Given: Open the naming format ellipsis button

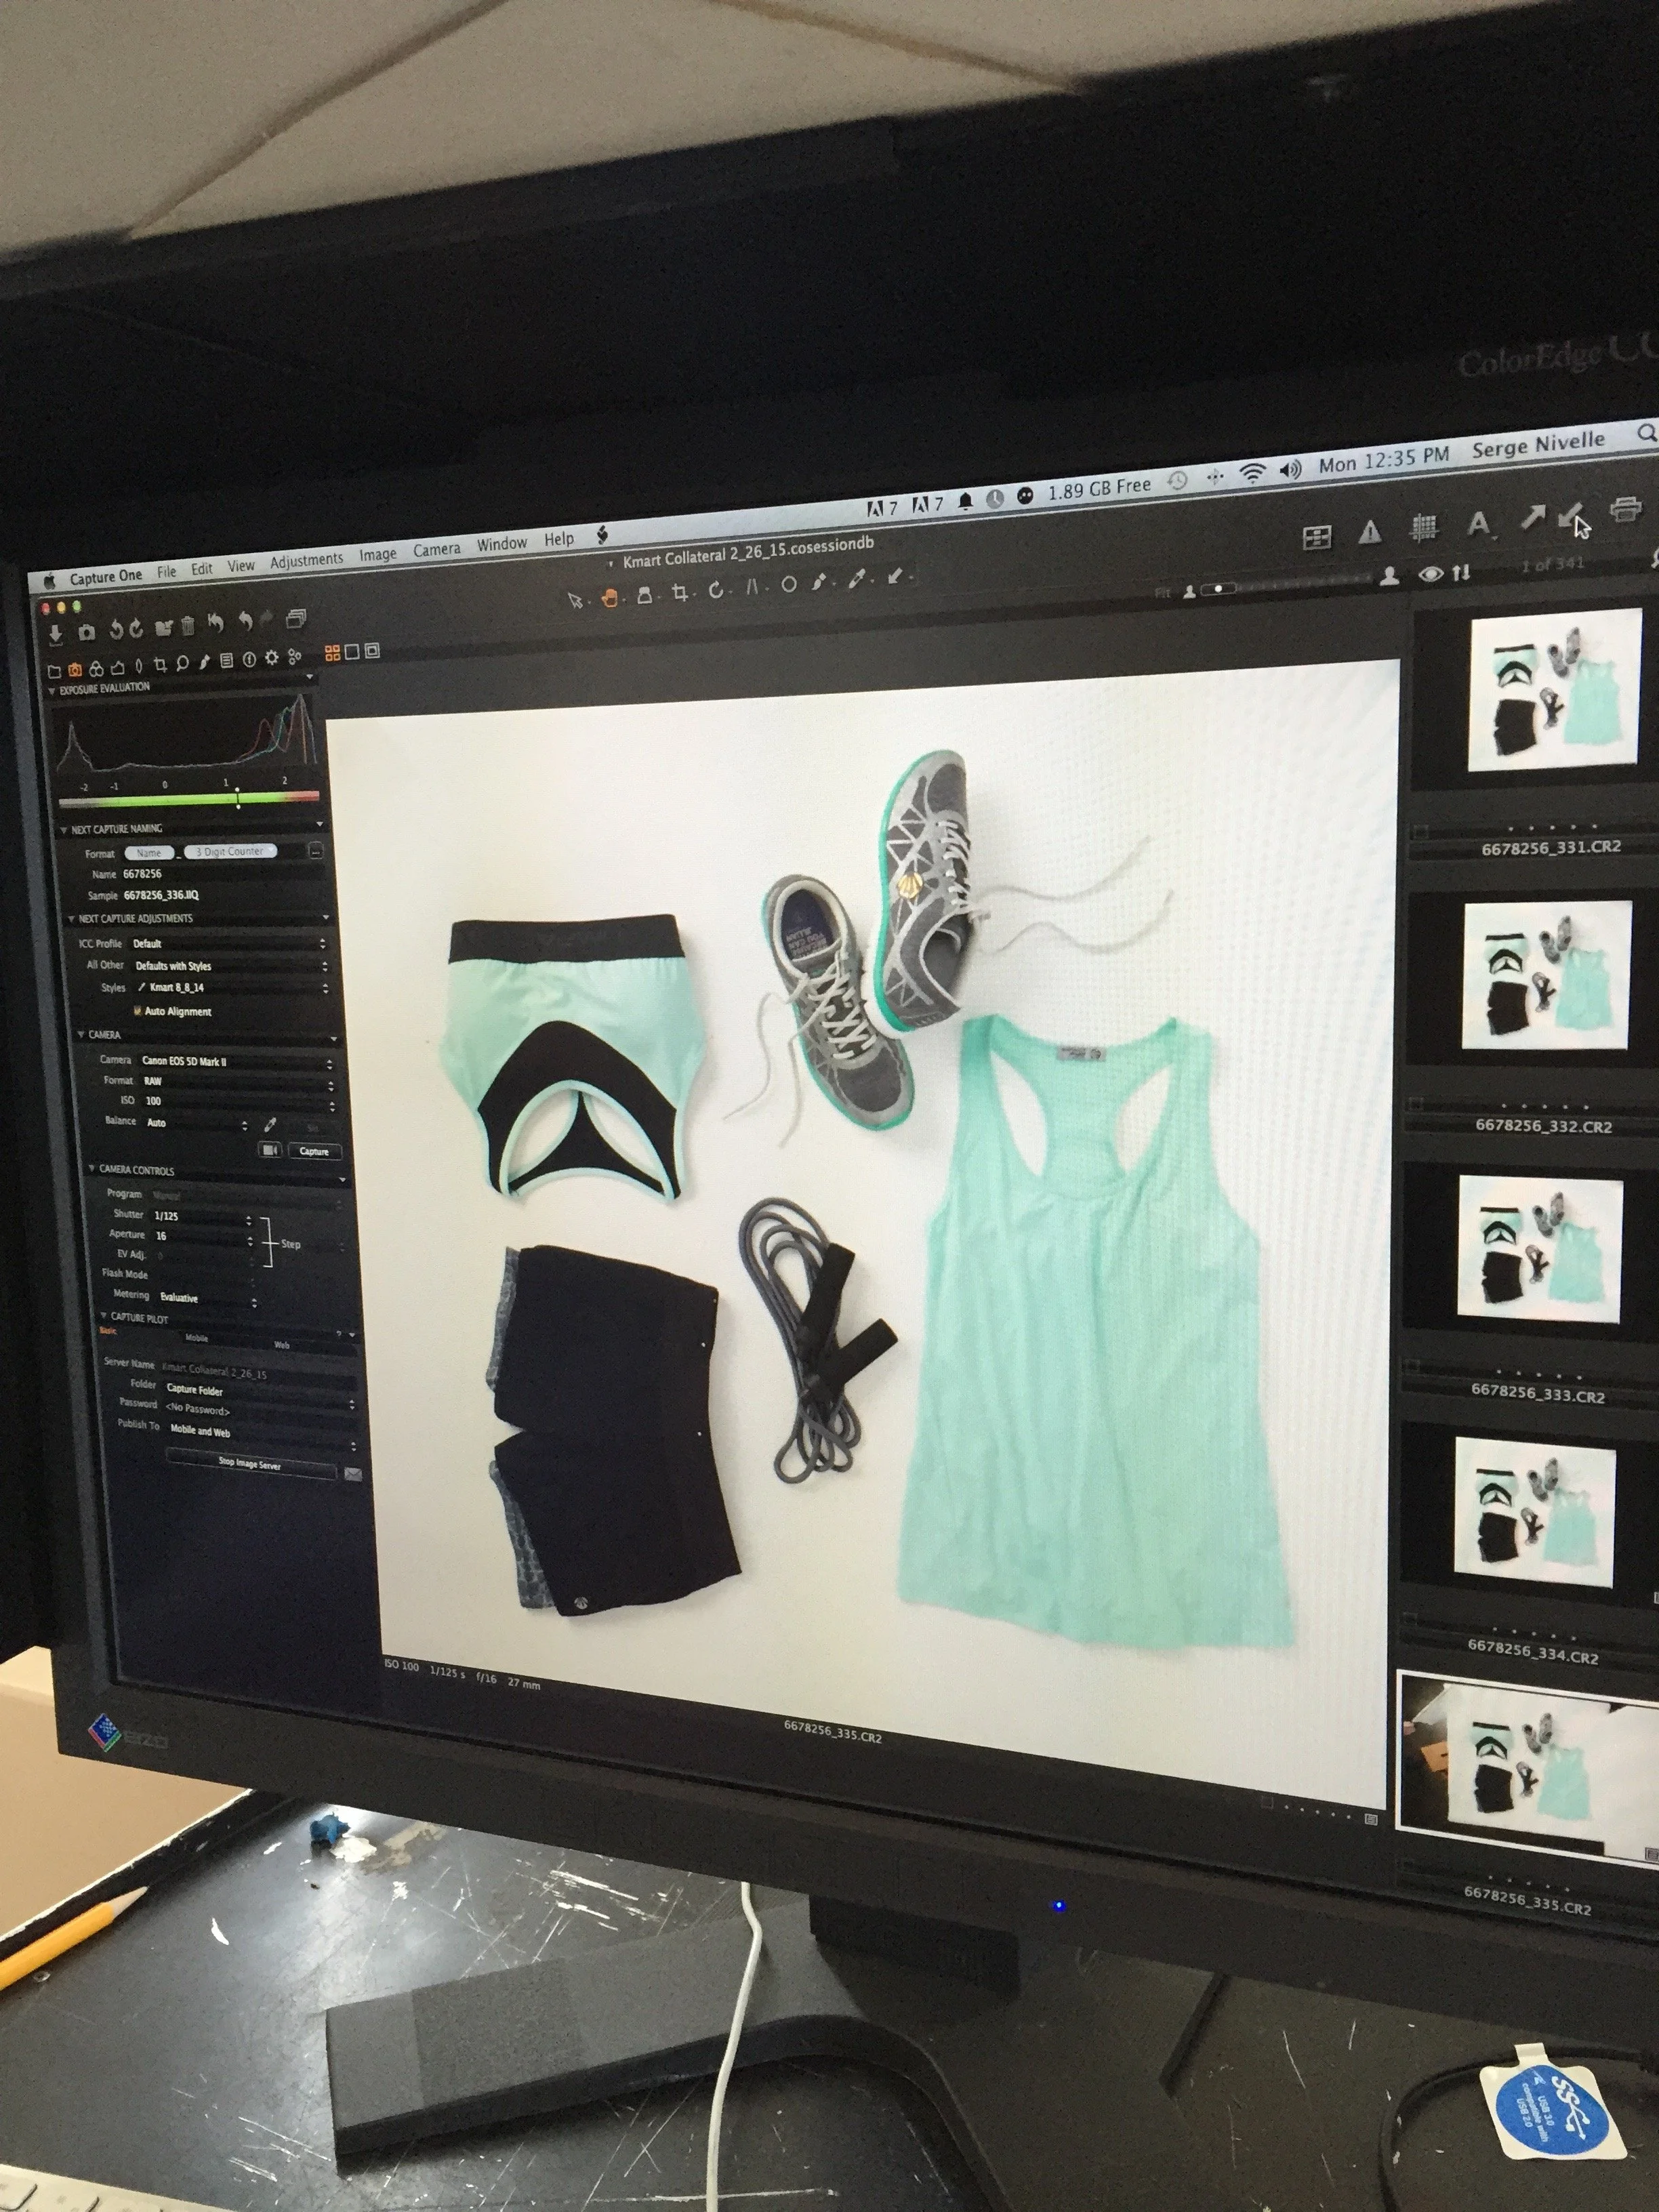Looking at the screenshot, I should tap(315, 850).
